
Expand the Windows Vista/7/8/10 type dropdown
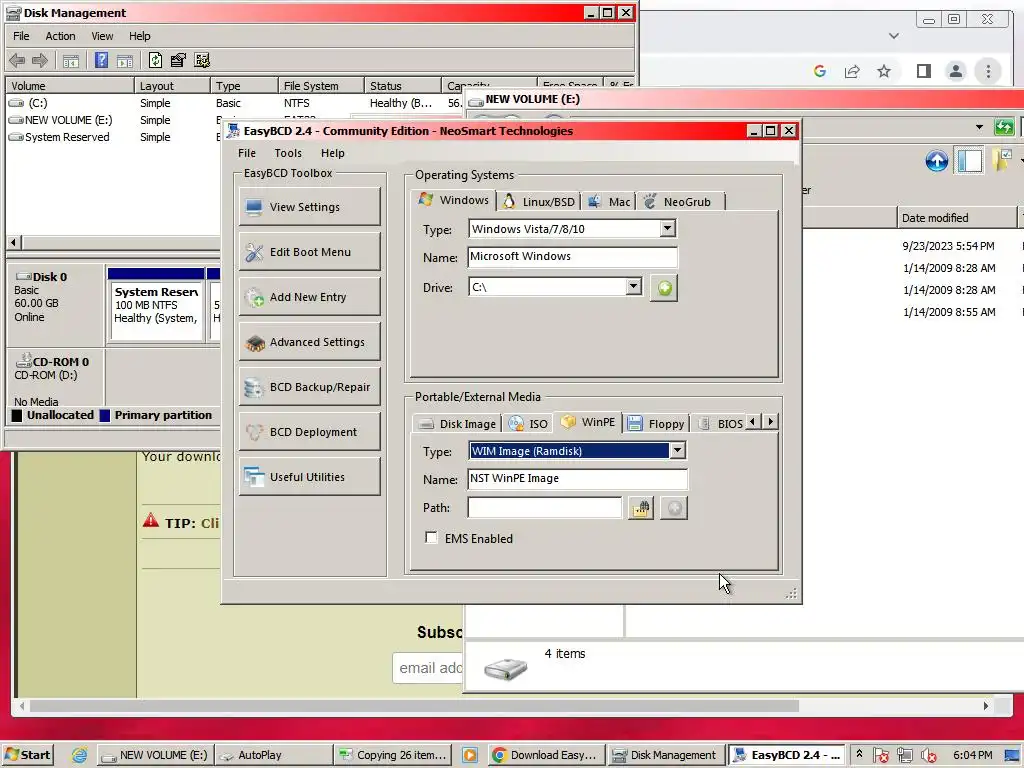point(667,229)
